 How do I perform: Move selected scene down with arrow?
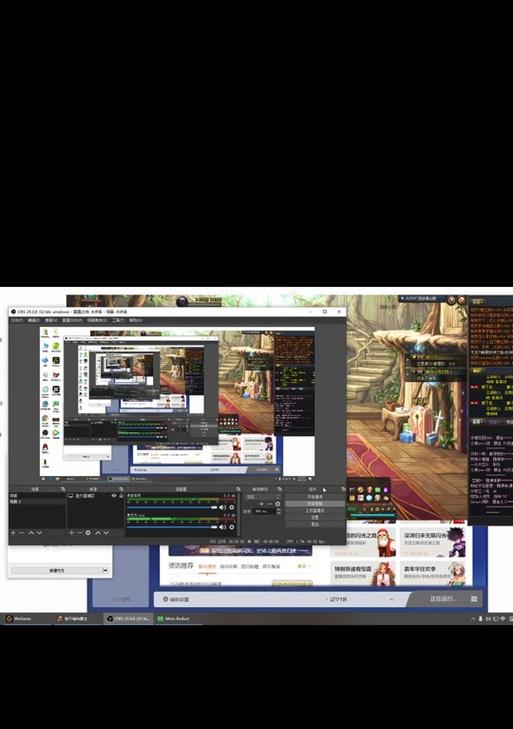coord(39,533)
